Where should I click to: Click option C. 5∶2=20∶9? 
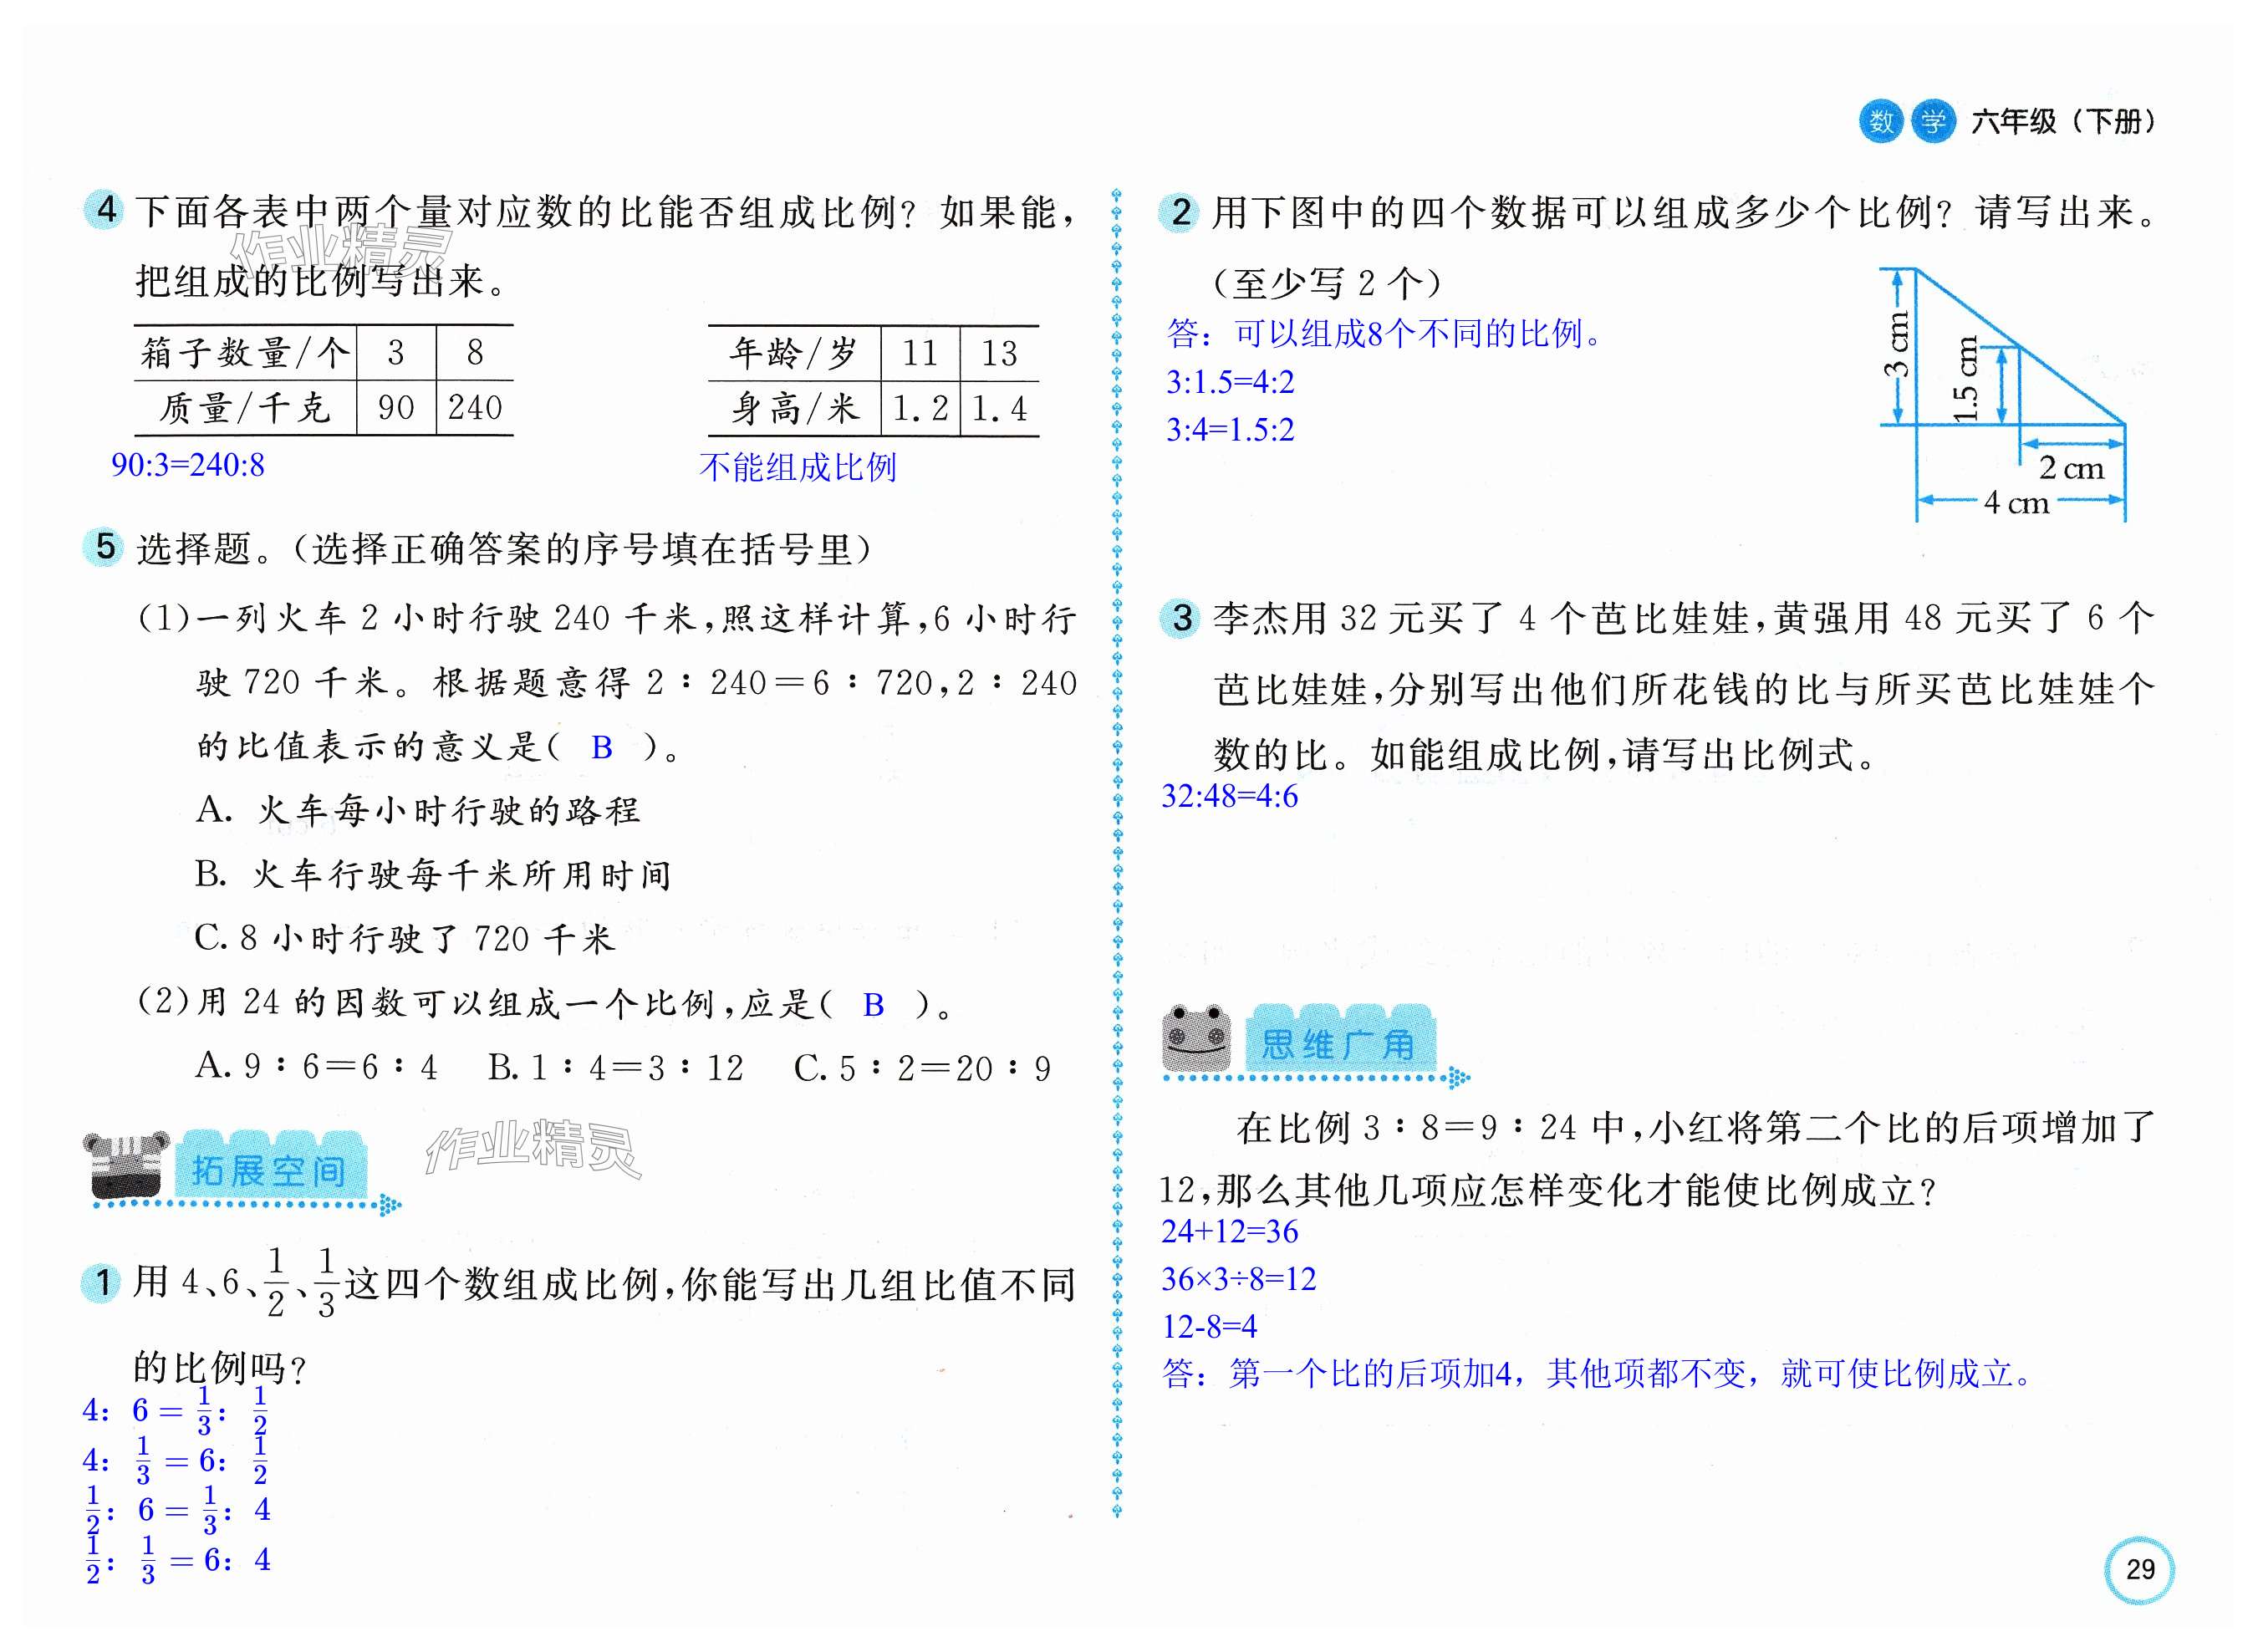(922, 1068)
